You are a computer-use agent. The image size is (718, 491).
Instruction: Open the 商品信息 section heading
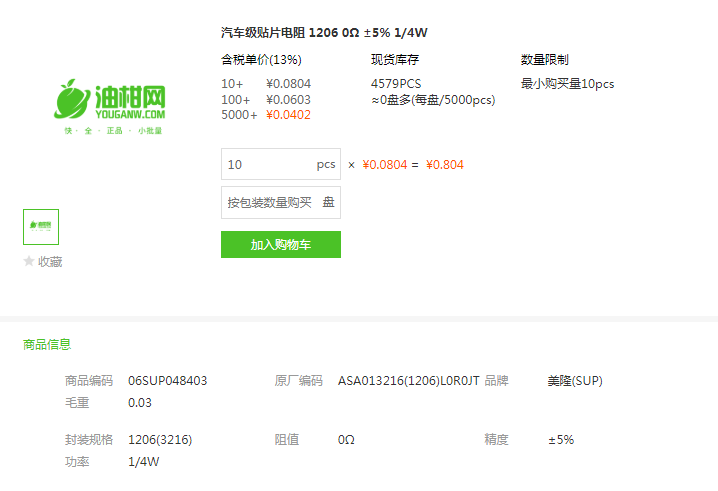tap(47, 344)
